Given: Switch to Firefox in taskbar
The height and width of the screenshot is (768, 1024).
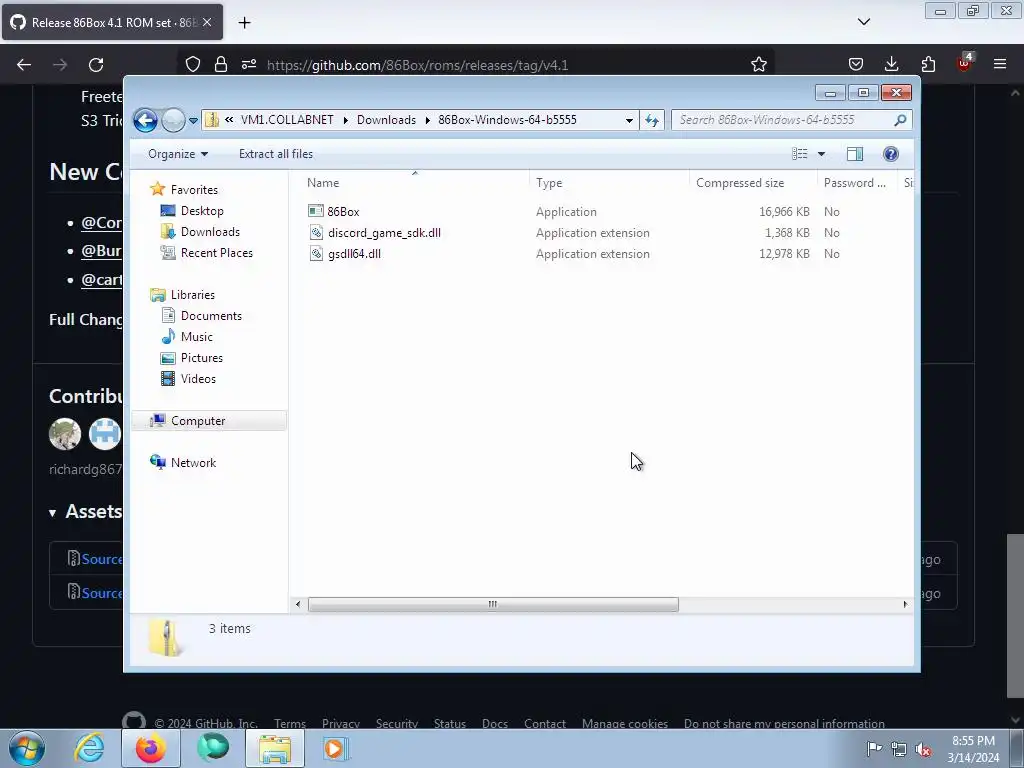Looking at the screenshot, I should 150,748.
